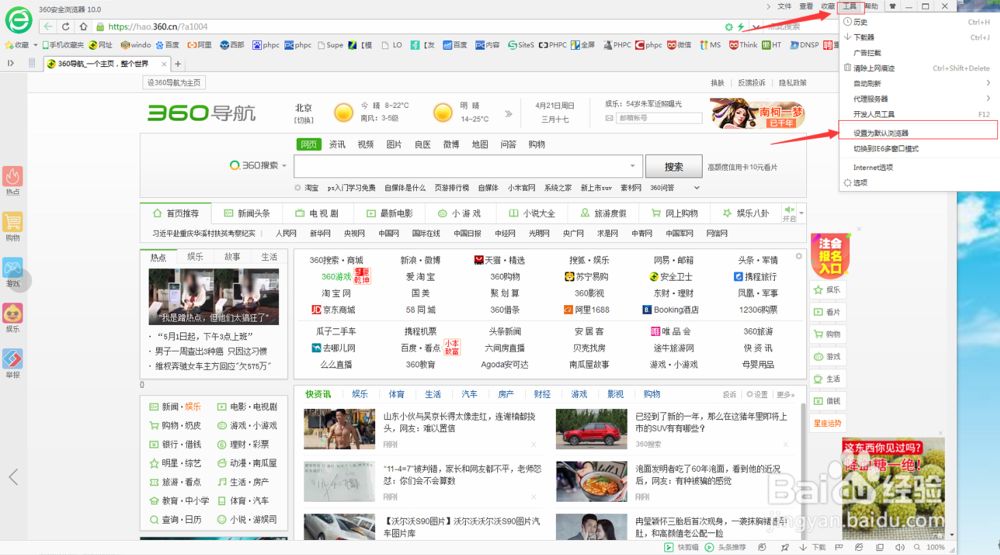Open the 淘宝网 link in site grid
The width and height of the screenshot is (1000, 555).
(336, 293)
